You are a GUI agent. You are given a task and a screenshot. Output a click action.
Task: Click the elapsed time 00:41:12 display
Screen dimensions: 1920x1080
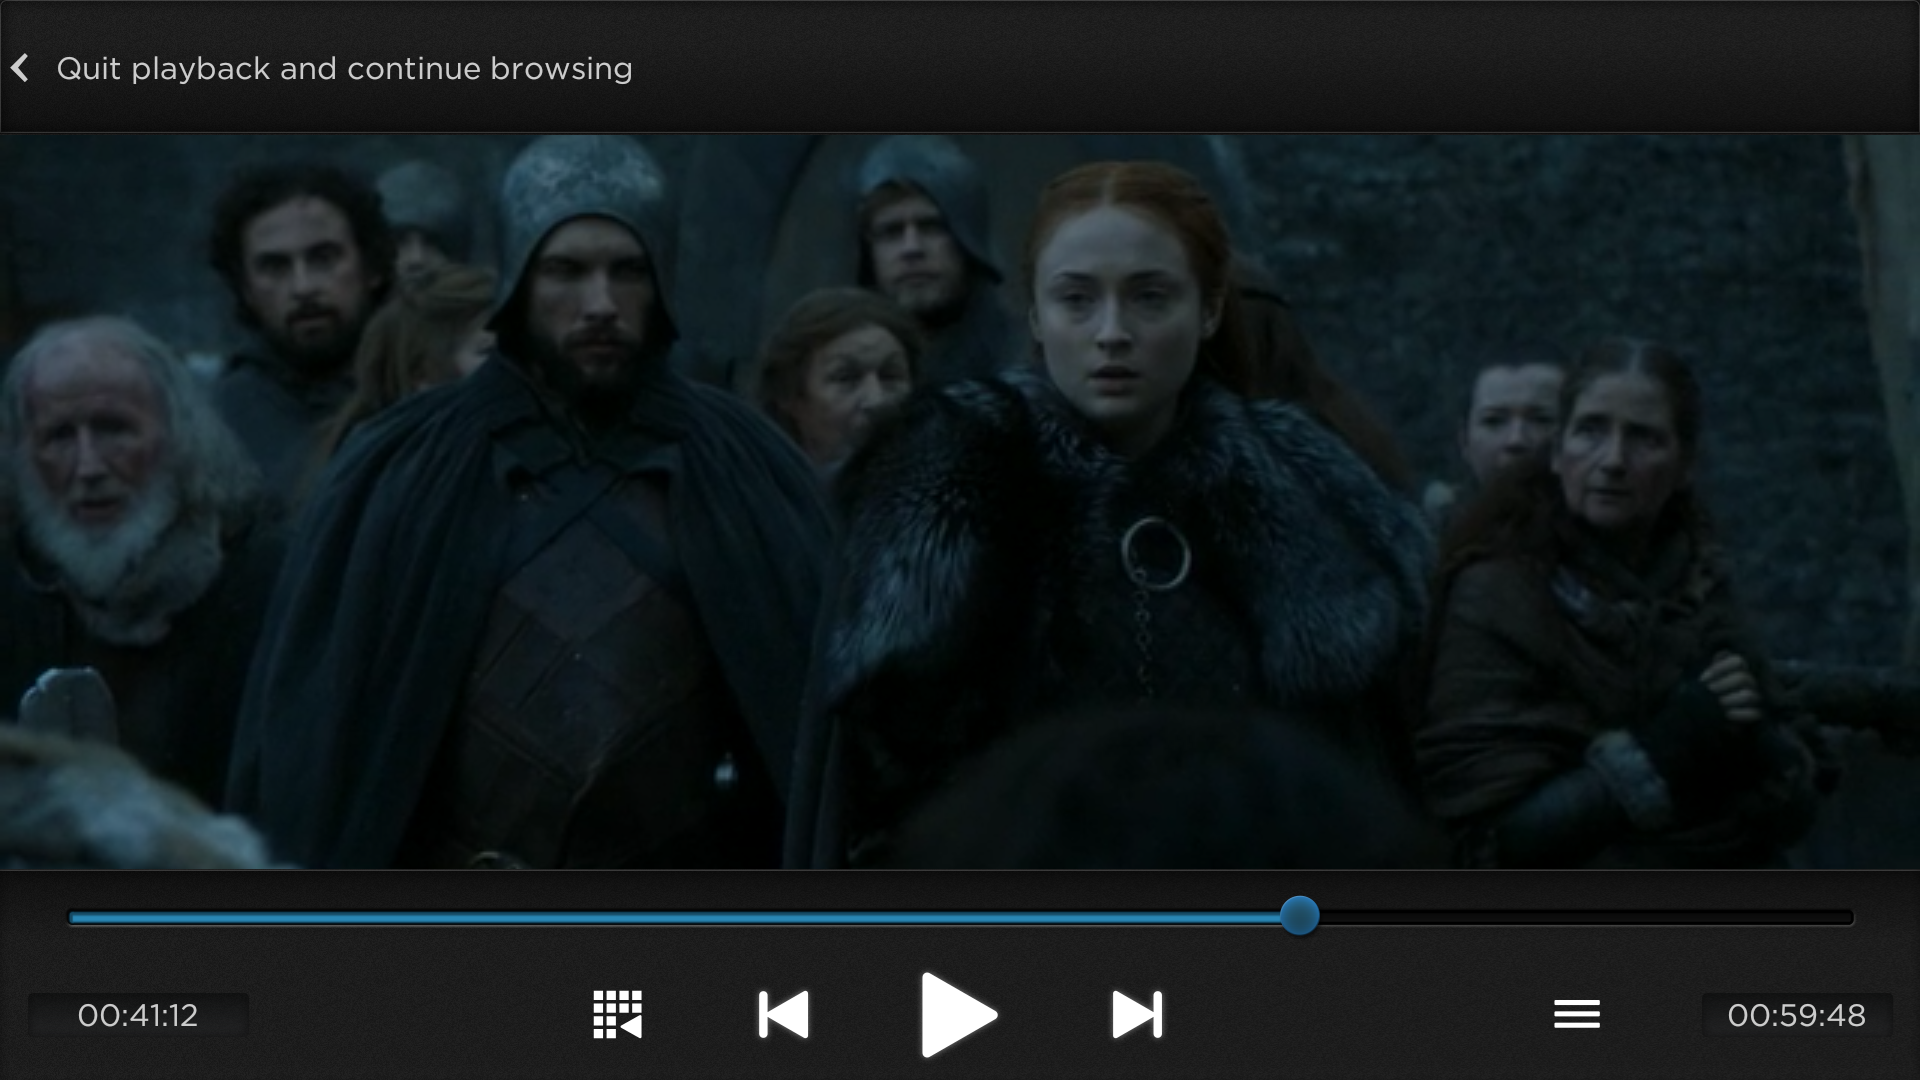click(138, 1015)
